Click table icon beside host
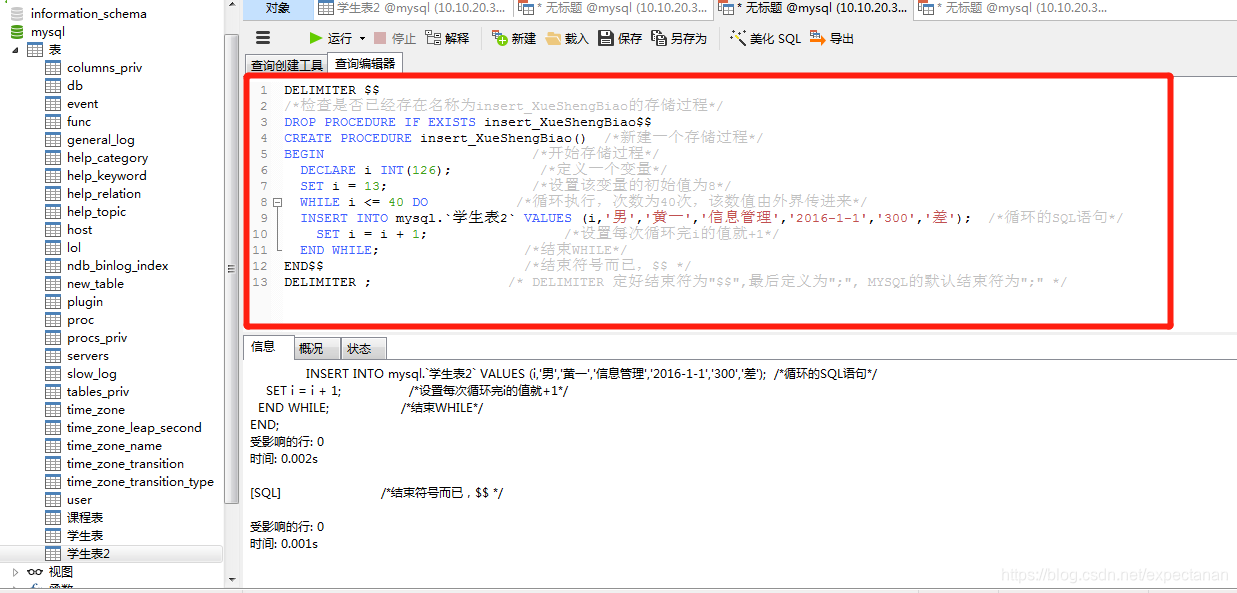Image resolution: width=1237 pixels, height=593 pixels. point(53,230)
